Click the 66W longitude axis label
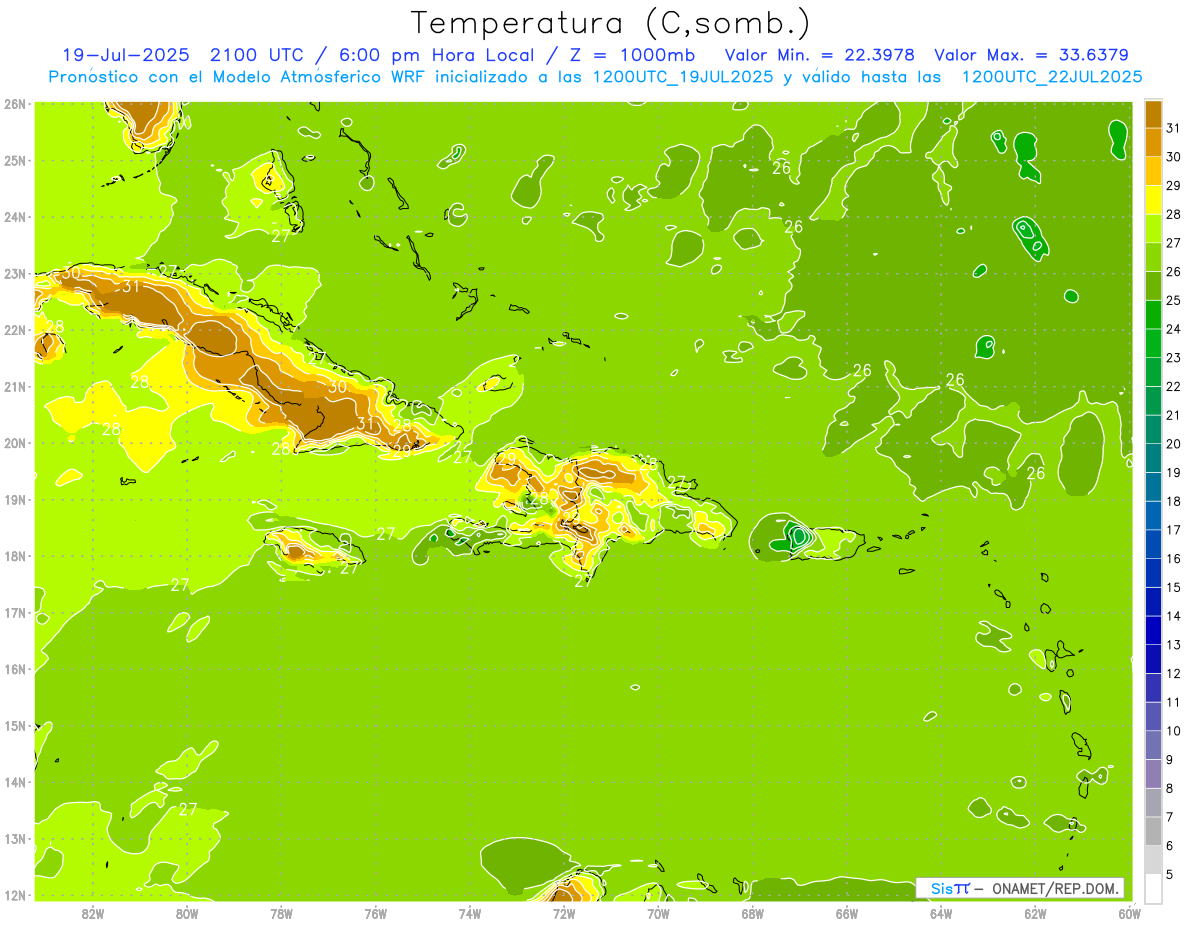This screenshot has height=927, width=1200. pos(846,913)
